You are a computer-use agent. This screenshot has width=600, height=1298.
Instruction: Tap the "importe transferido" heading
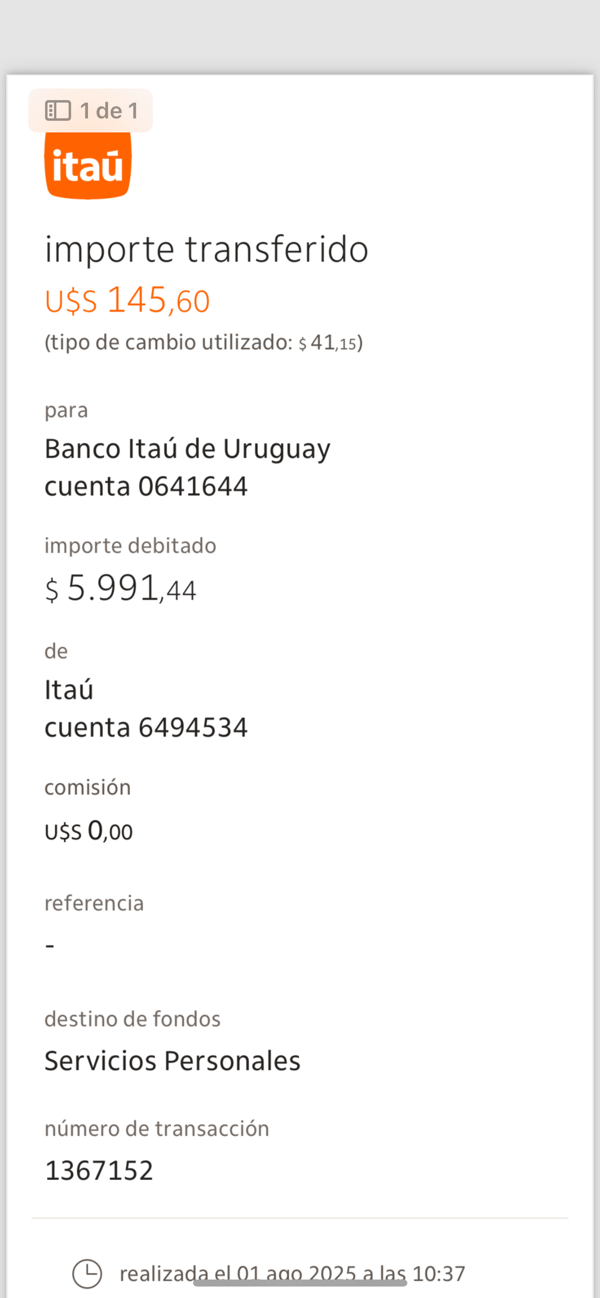(x=206, y=249)
